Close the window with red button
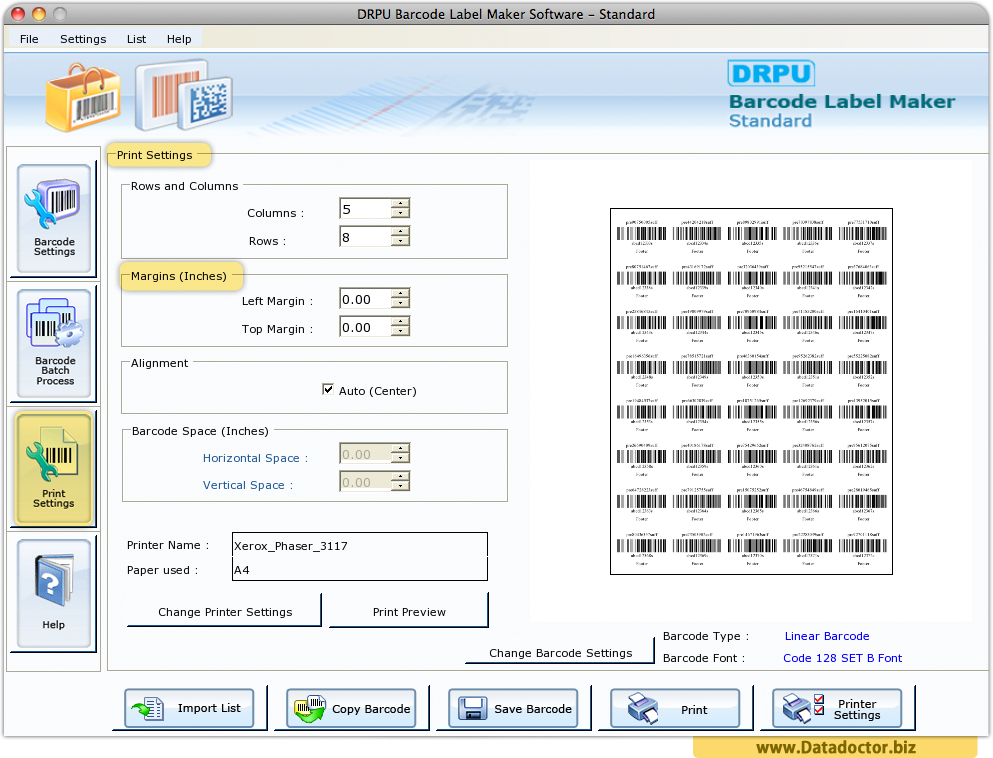The image size is (993, 758). [18, 13]
